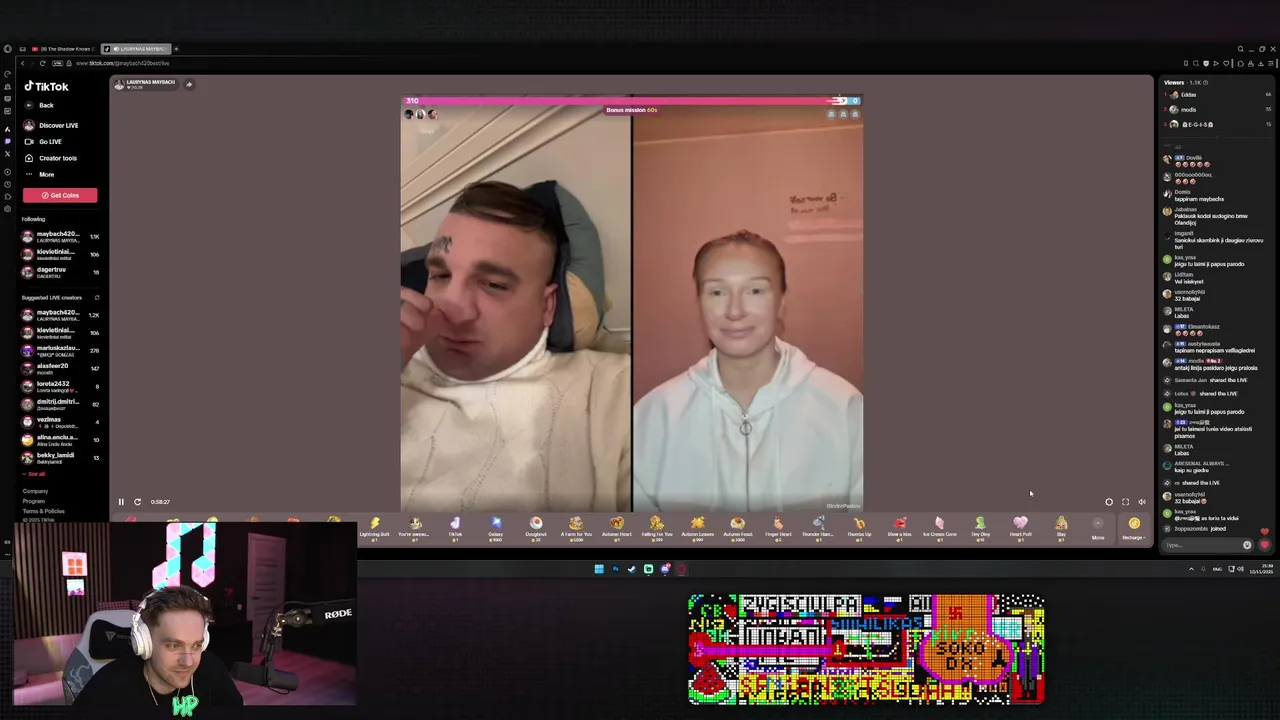Select top viewer modis in Viewers
The height and width of the screenshot is (720, 1280).
[x=1218, y=110]
